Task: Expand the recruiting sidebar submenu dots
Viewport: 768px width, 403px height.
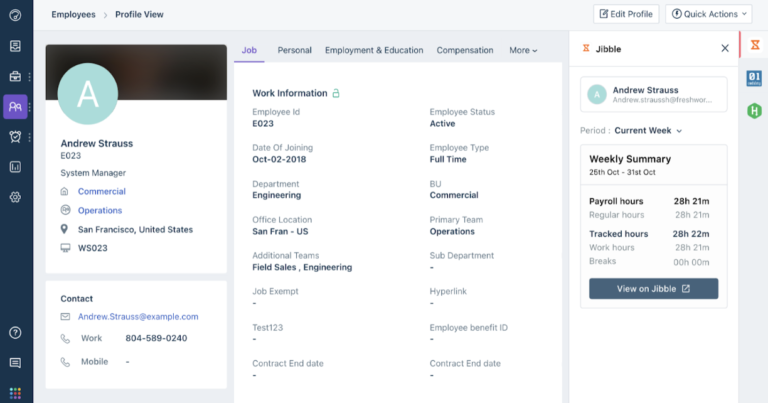Action: tap(30, 77)
